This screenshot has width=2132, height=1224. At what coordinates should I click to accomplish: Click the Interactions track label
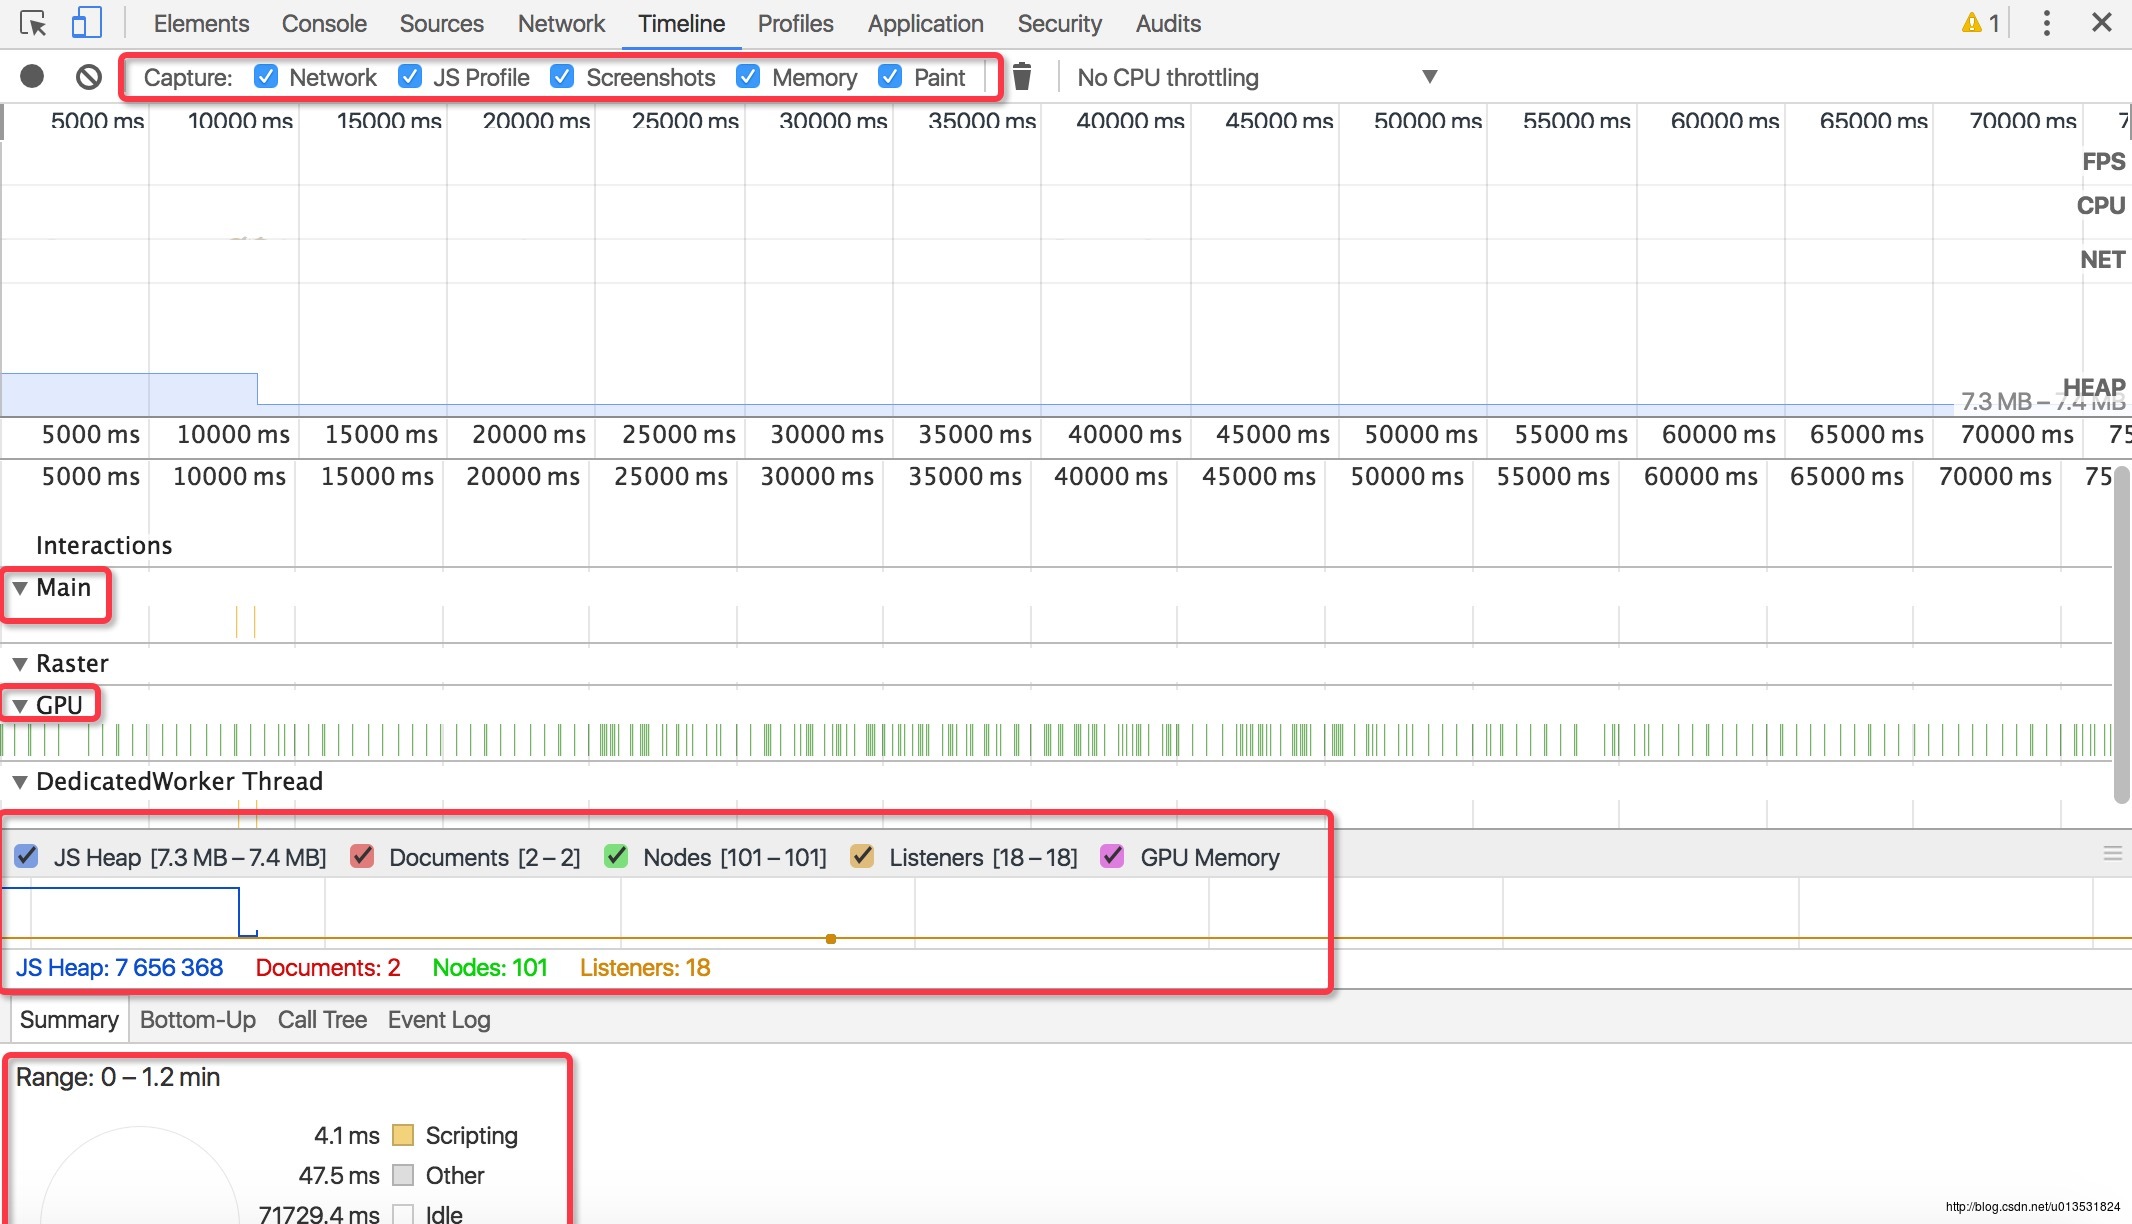click(x=104, y=545)
